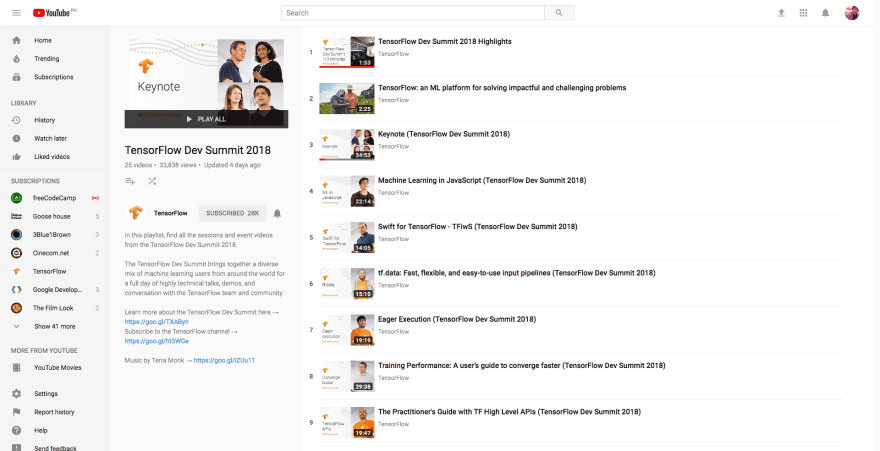Click TensorFlow channel name beside Subscribed button
The image size is (880, 451).
pyautogui.click(x=169, y=214)
